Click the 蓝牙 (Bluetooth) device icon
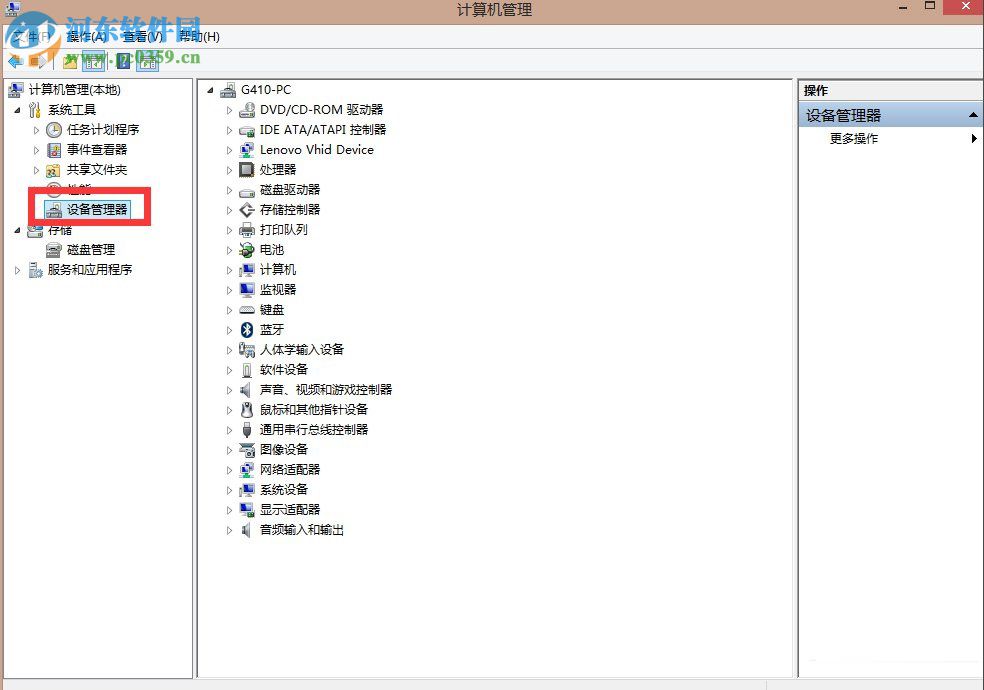Viewport: 984px width, 690px height. tap(247, 330)
